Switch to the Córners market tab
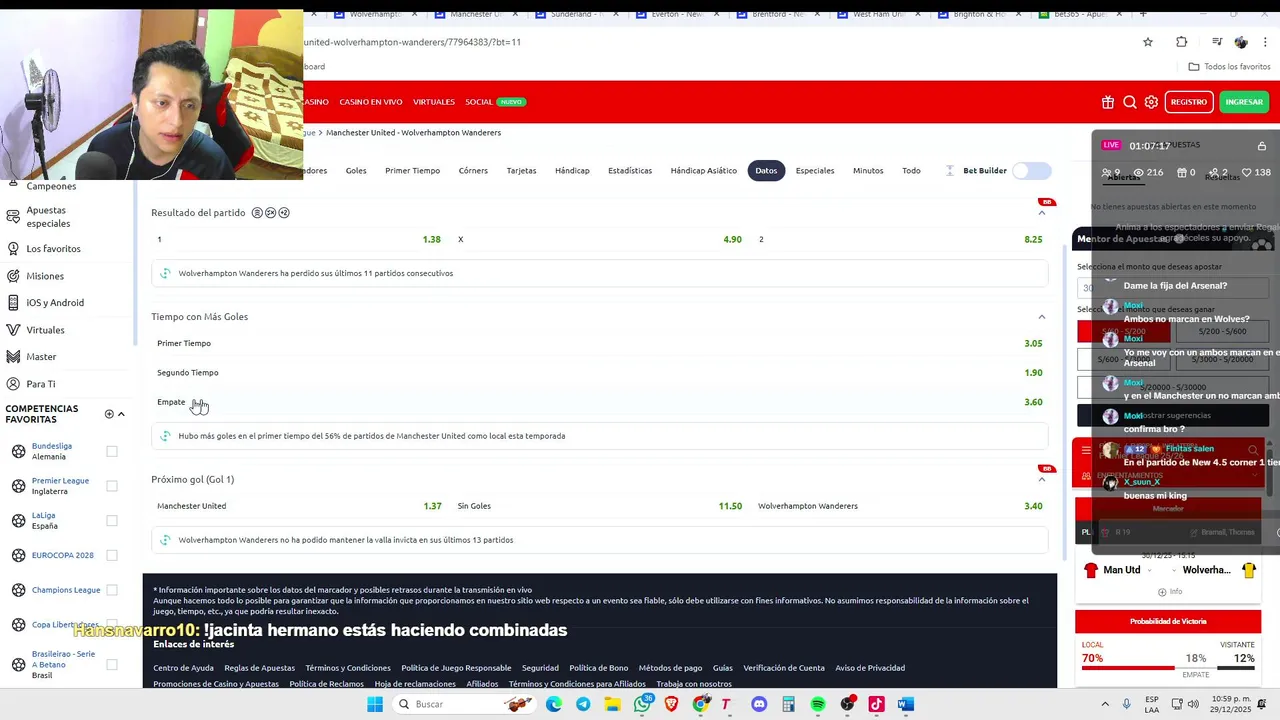This screenshot has width=1280, height=720. point(473,171)
